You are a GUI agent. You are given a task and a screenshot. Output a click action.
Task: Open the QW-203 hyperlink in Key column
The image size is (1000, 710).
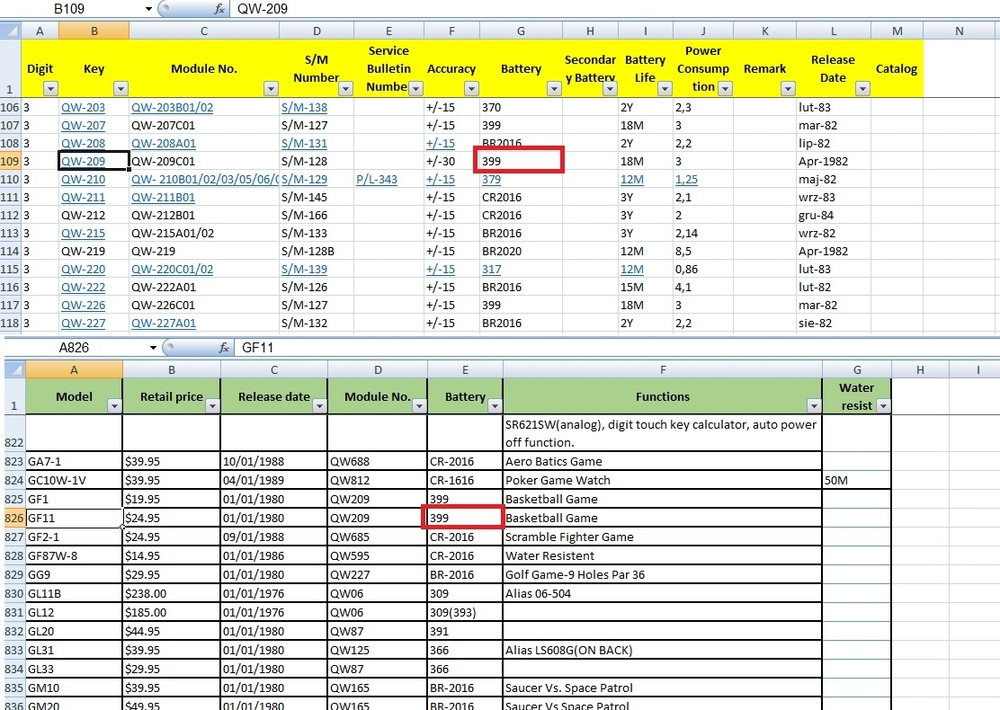click(x=83, y=108)
